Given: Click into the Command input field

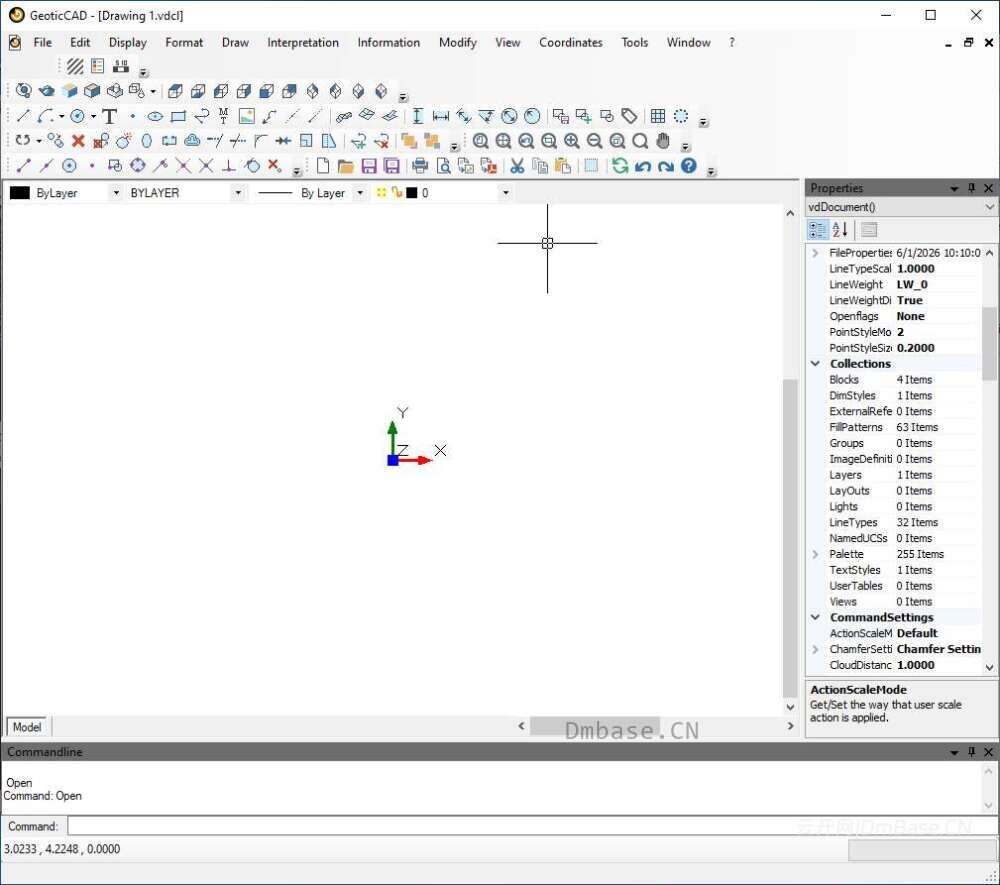Looking at the screenshot, I should (x=532, y=826).
